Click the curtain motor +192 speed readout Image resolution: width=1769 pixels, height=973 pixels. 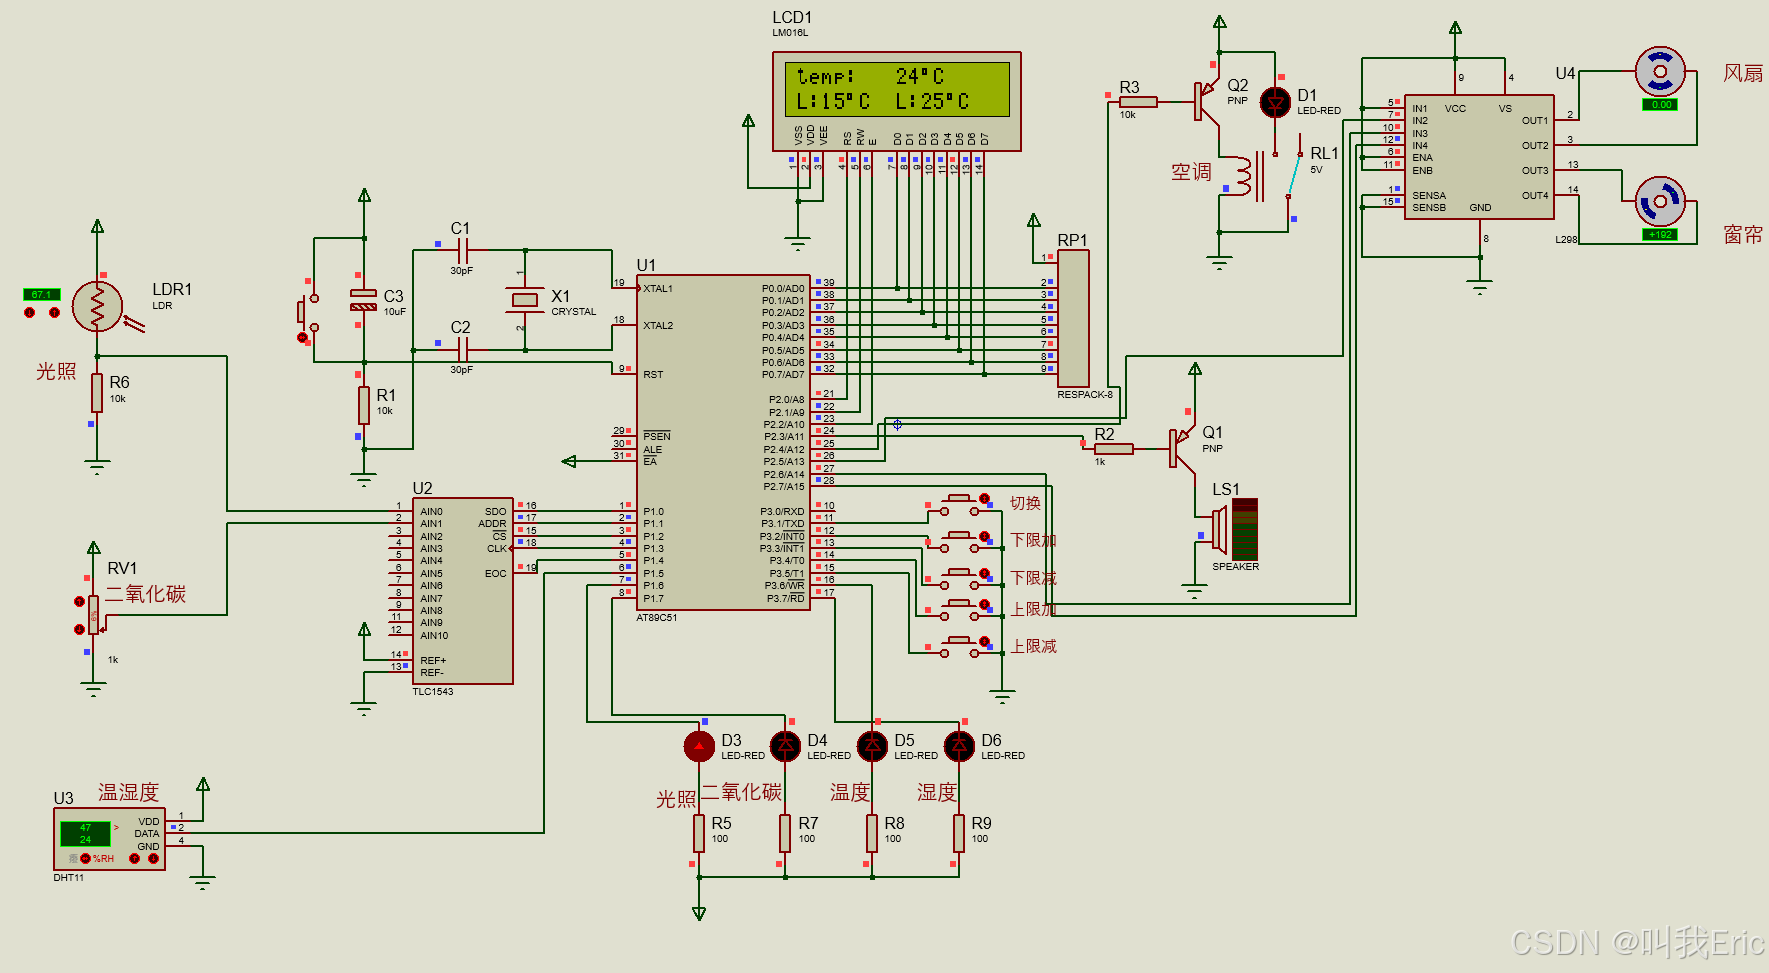(x=1660, y=234)
